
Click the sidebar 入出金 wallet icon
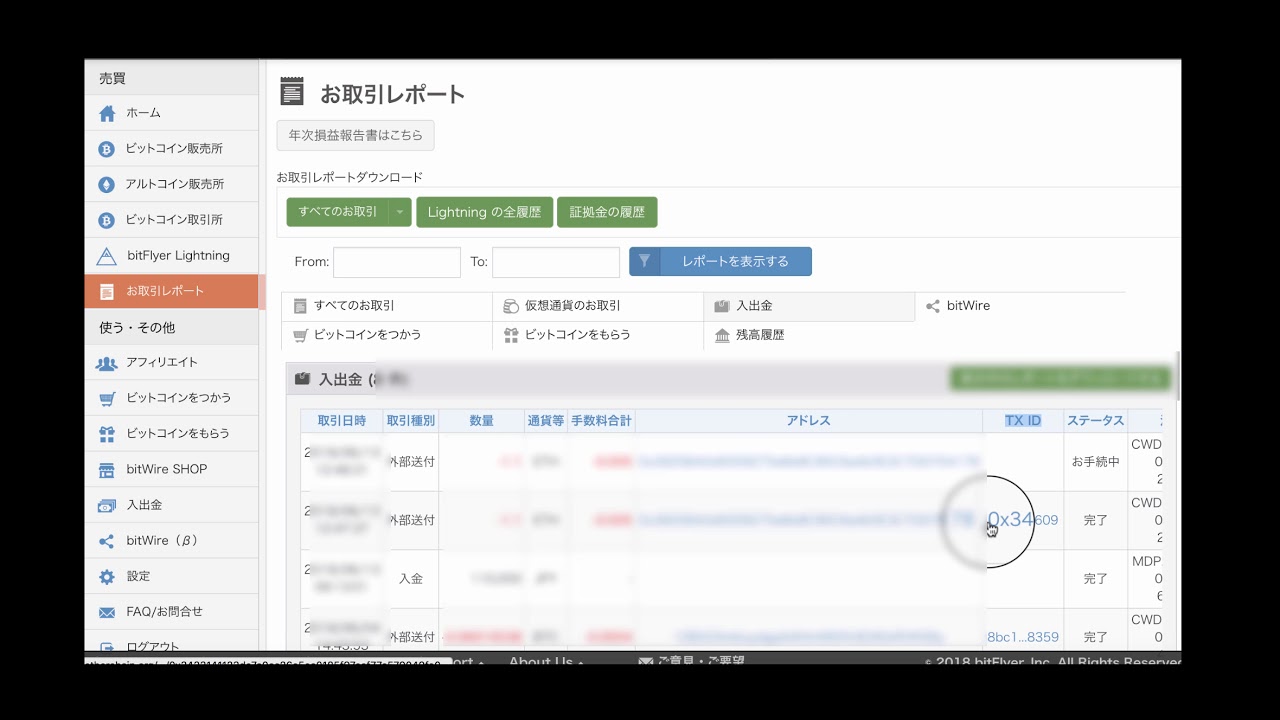[x=107, y=506]
